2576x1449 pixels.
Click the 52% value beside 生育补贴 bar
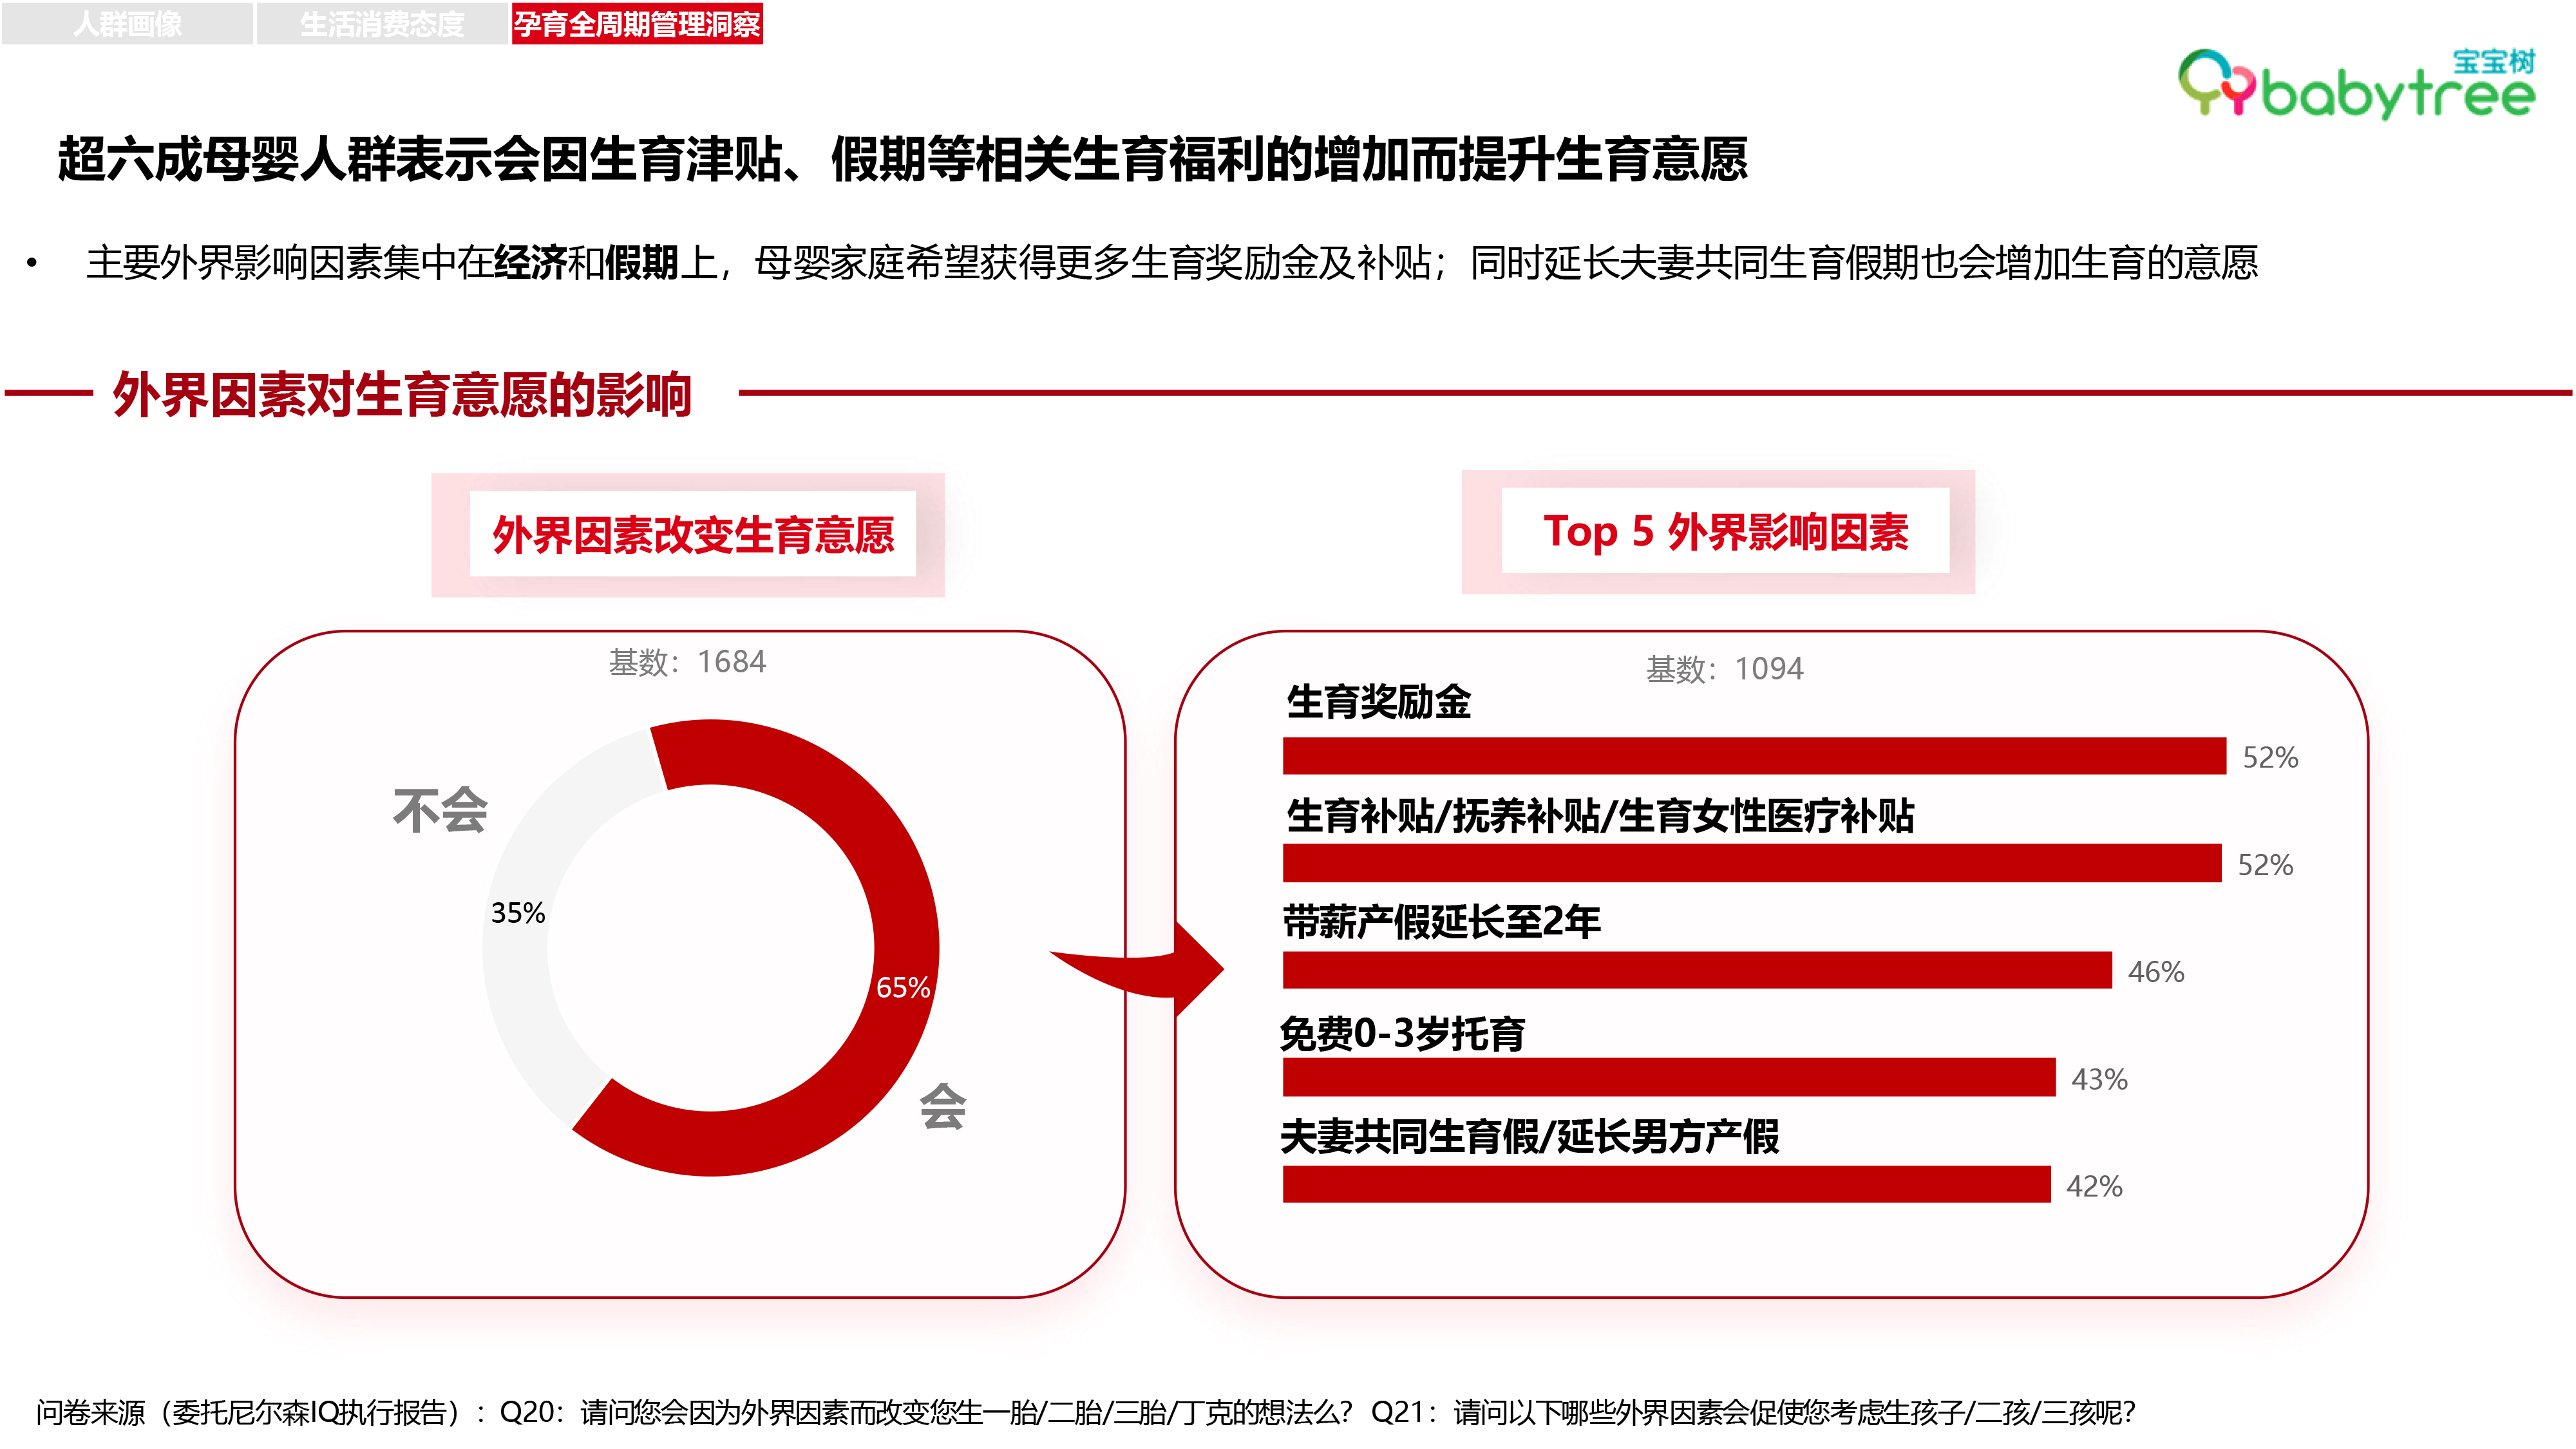pyautogui.click(x=2265, y=865)
